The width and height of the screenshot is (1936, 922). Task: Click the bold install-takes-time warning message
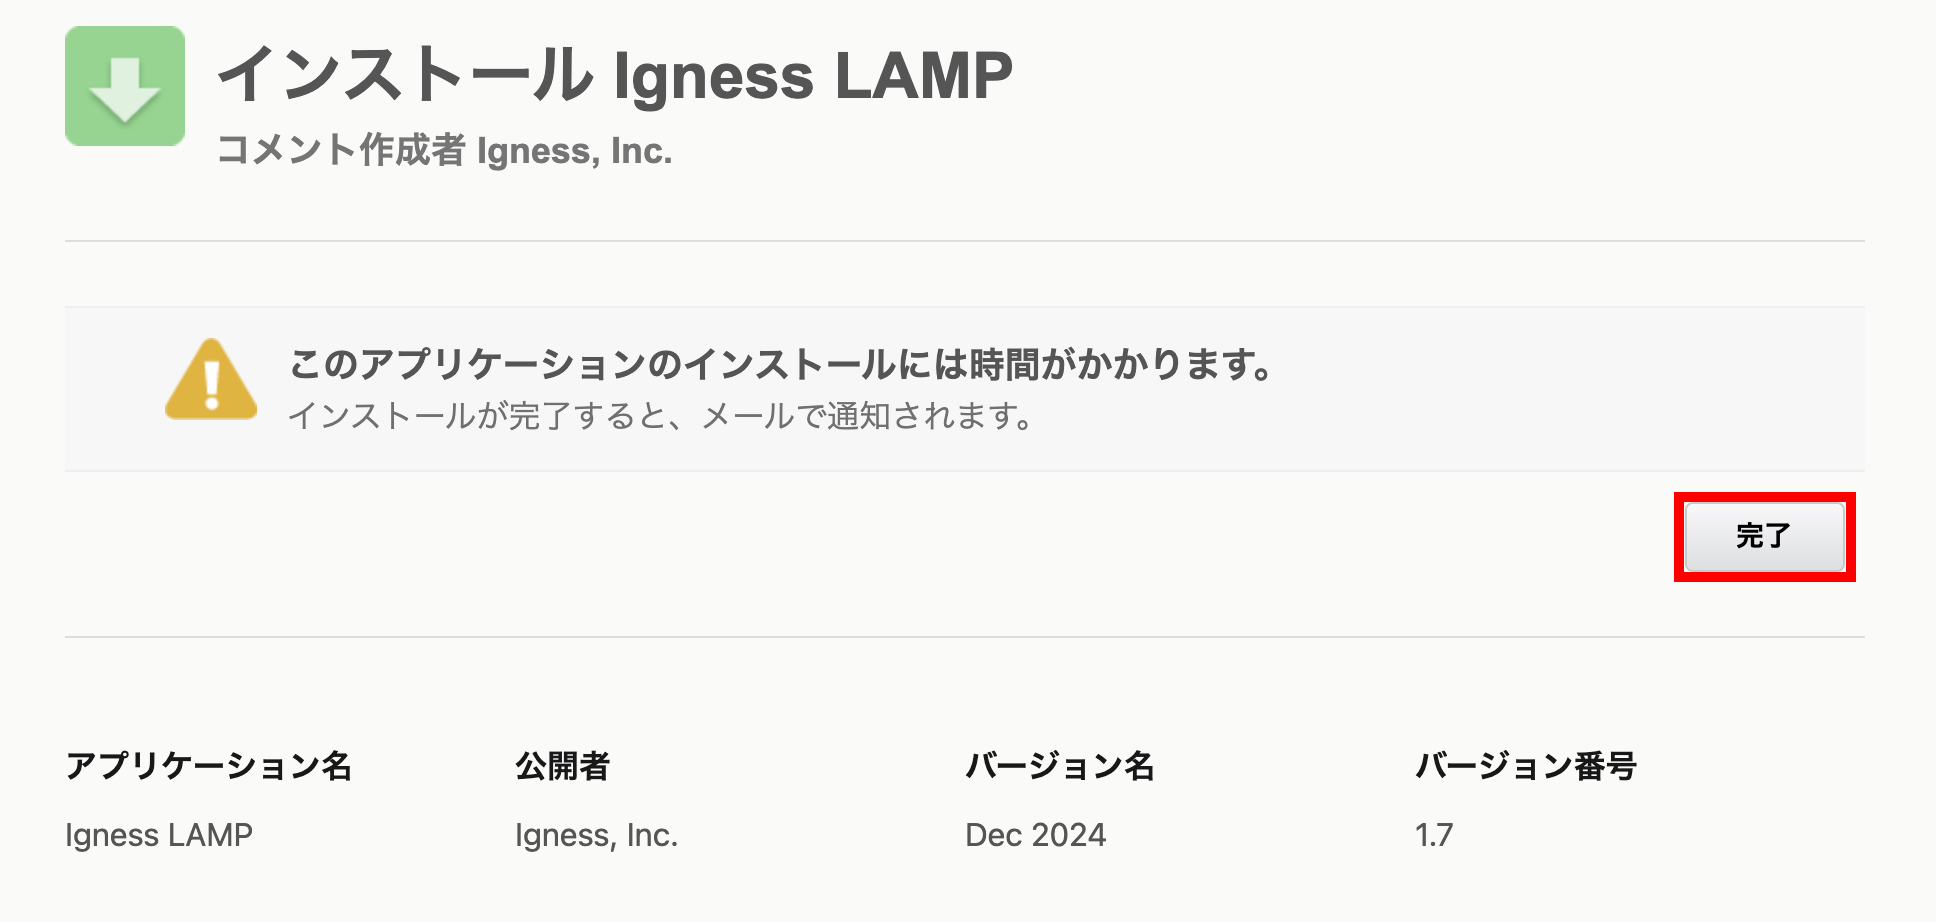[x=781, y=364]
